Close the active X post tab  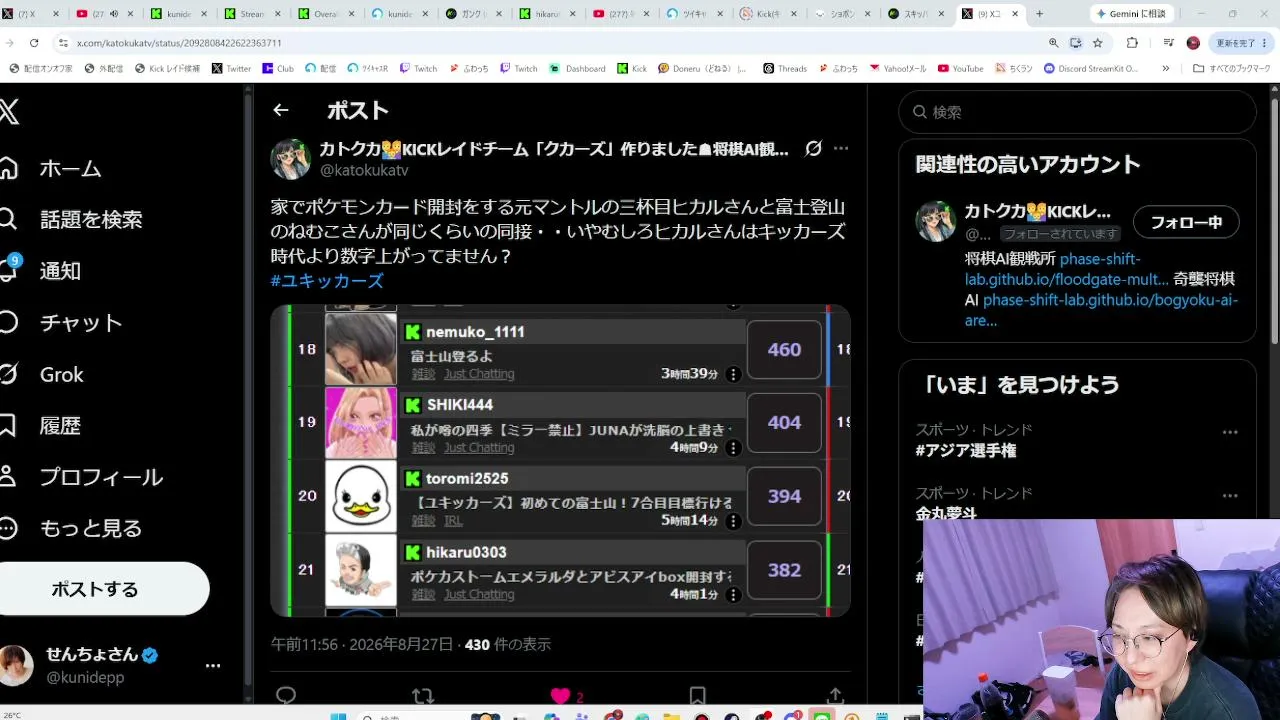[x=1015, y=14]
